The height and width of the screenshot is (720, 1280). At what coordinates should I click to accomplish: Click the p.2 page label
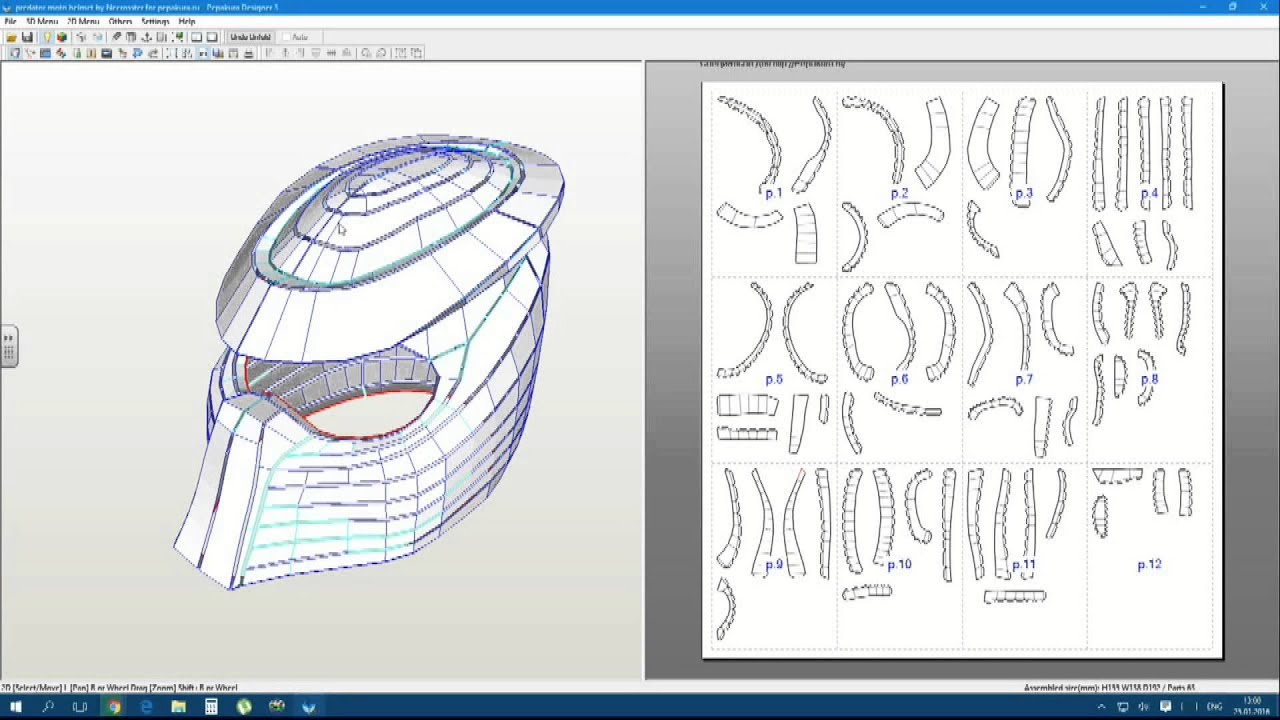pos(899,193)
